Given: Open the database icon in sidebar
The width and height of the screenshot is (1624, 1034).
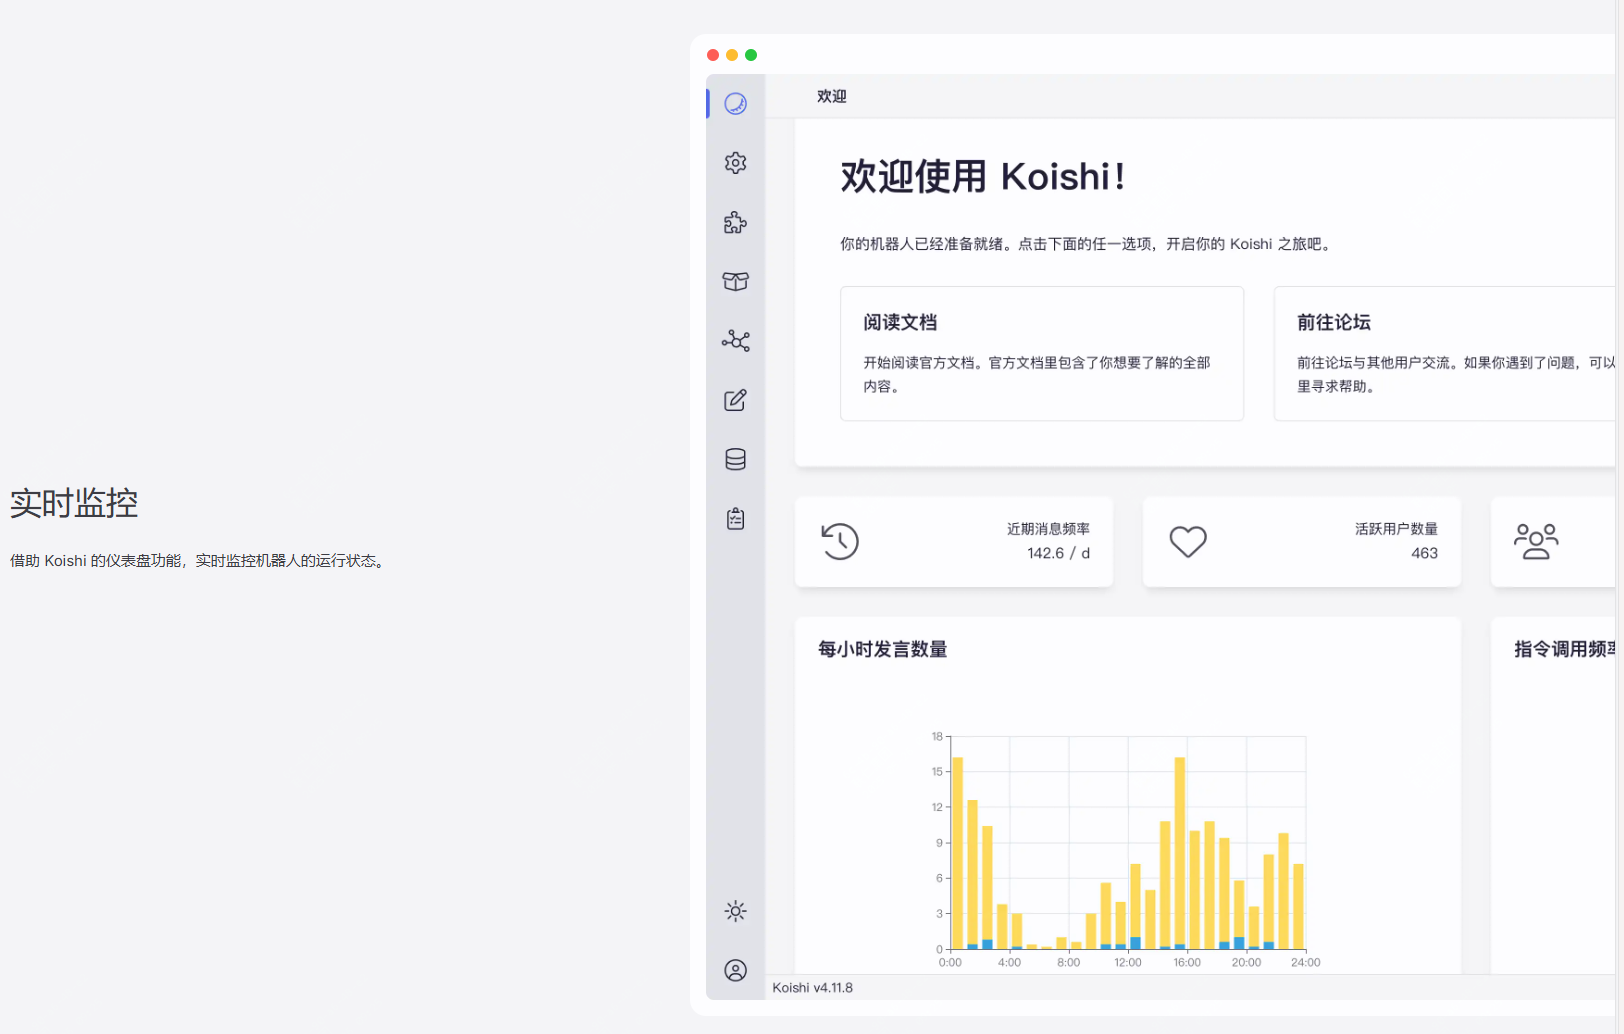Looking at the screenshot, I should tap(735, 459).
